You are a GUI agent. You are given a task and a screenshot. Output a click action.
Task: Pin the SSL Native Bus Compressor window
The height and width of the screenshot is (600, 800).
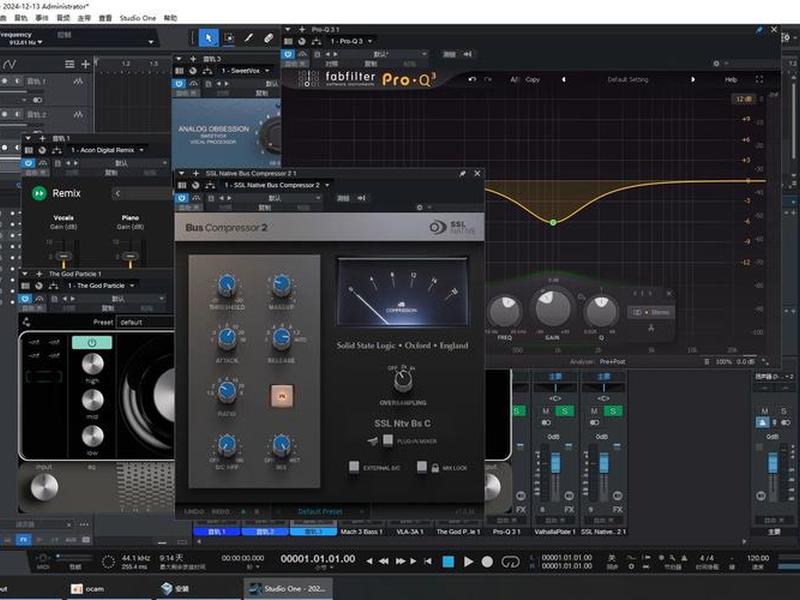tap(462, 173)
